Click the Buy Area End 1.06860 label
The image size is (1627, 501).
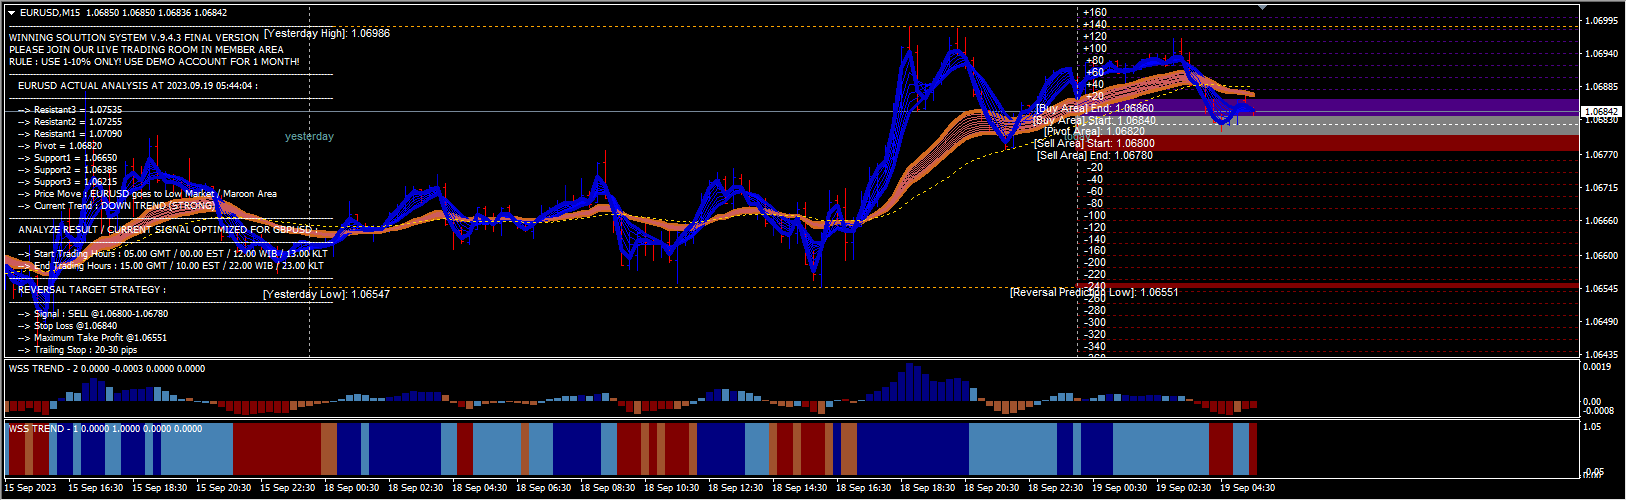coord(1094,108)
